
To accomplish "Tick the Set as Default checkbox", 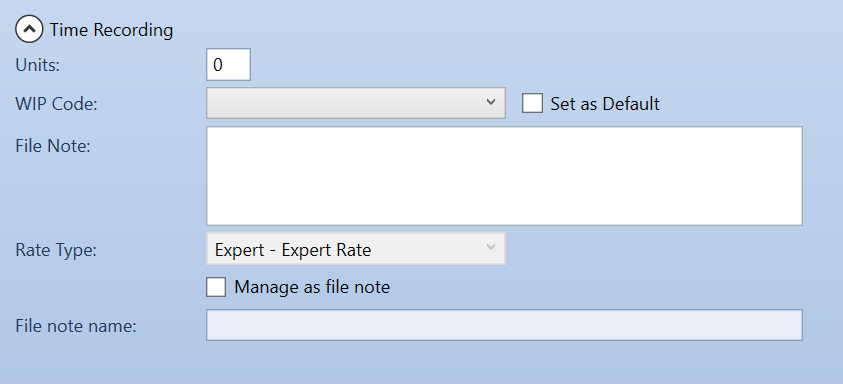I will click(x=532, y=103).
